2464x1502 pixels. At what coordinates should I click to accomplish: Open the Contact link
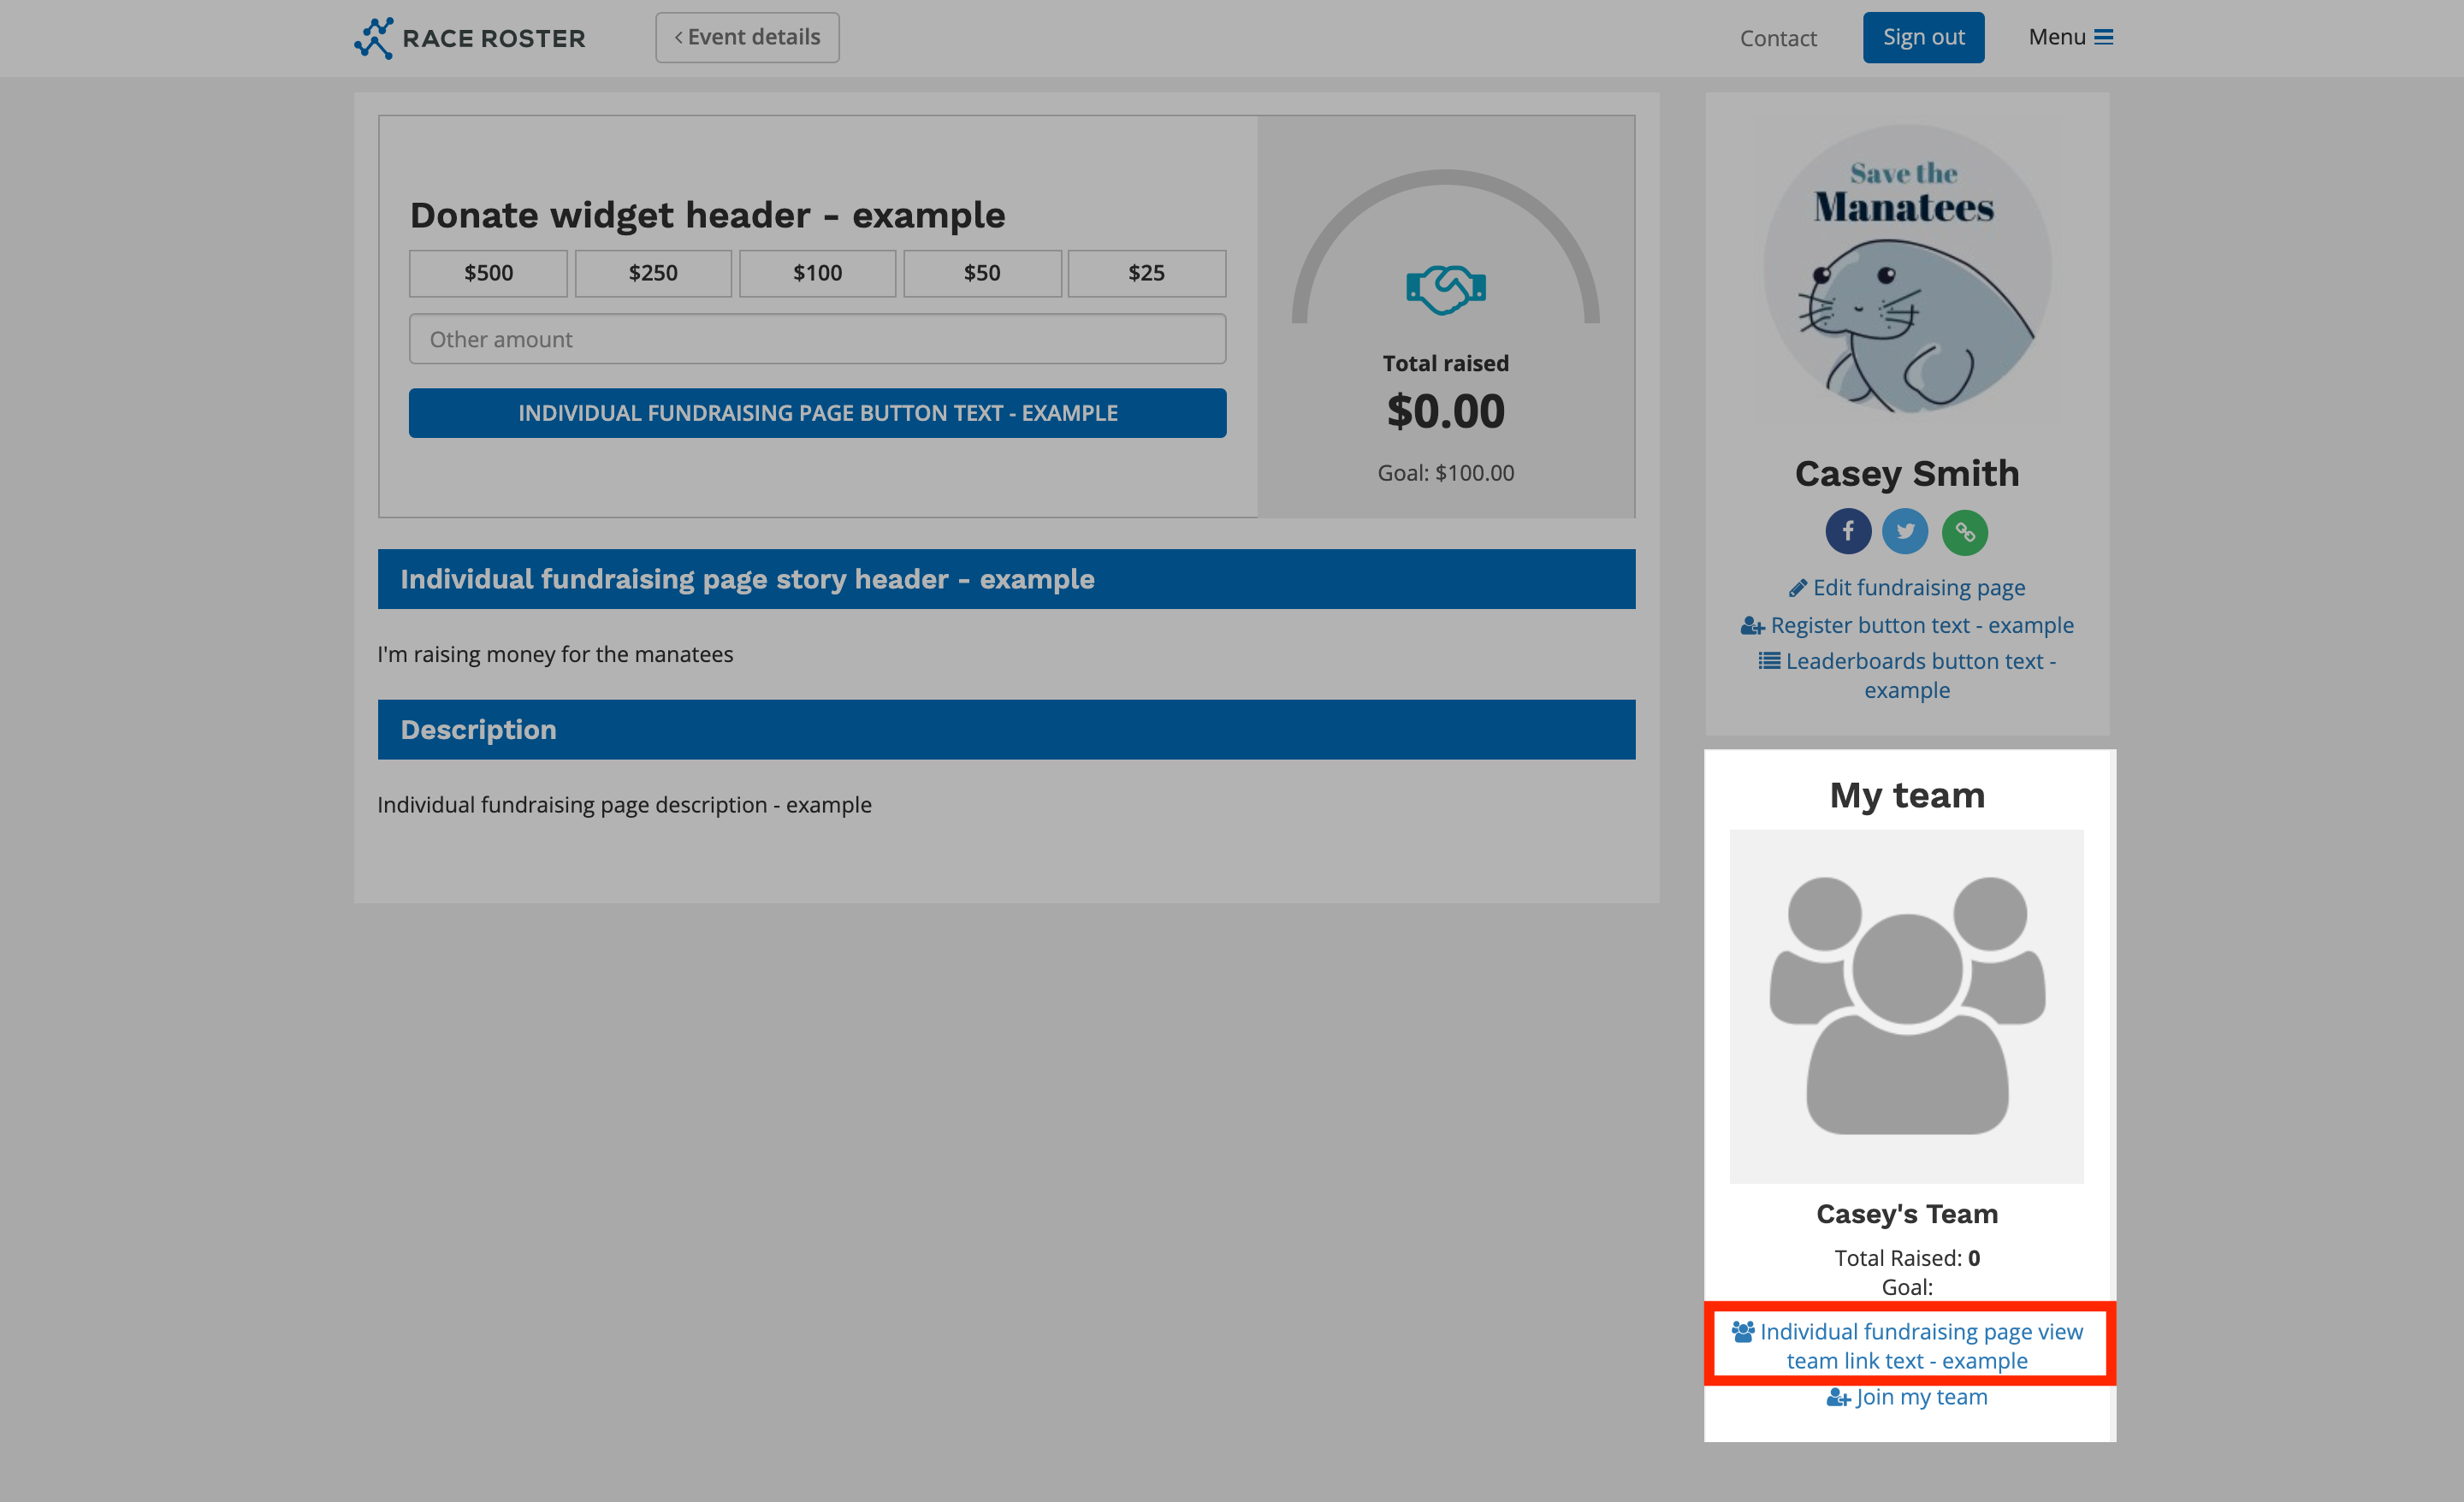1777,38
